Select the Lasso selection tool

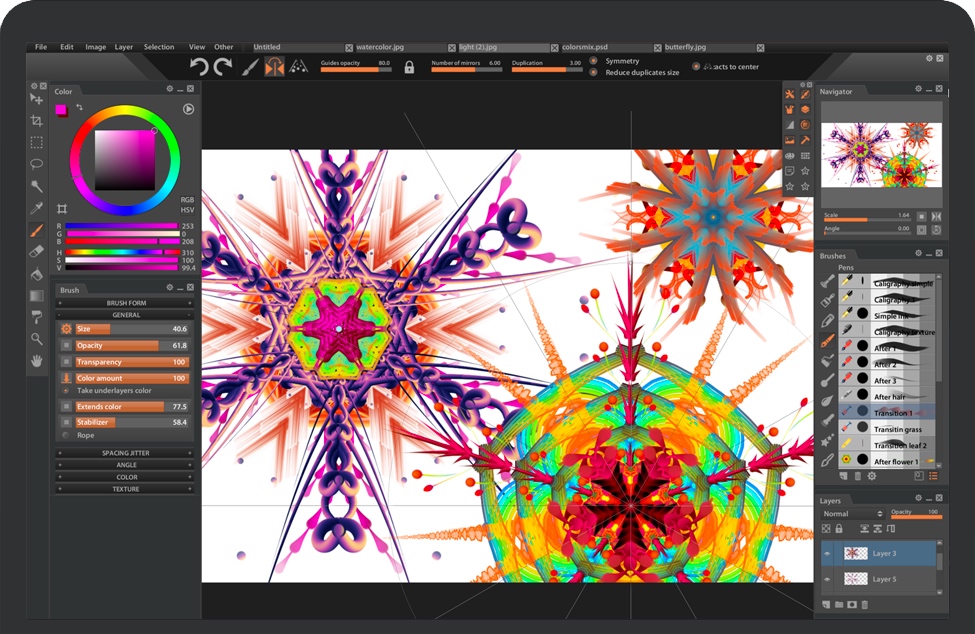[x=37, y=164]
